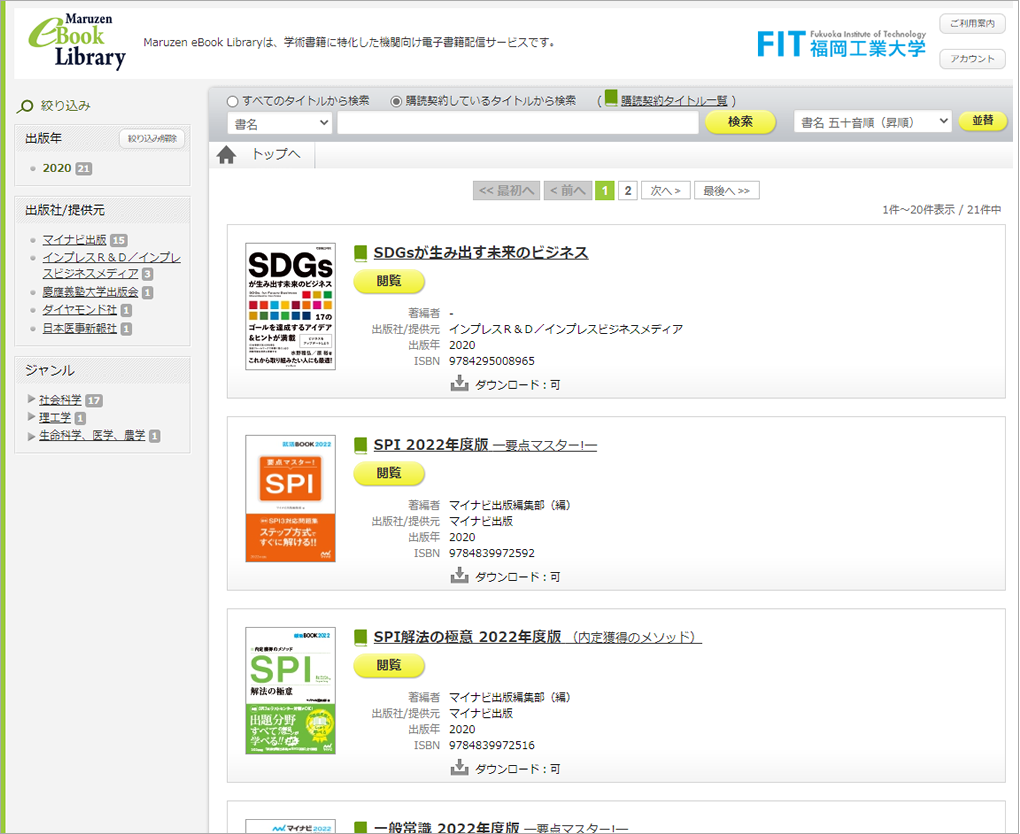The image size is (1020, 834).
Task: Open the 購読契約タイトル一覧 link
Action: [x=674, y=101]
